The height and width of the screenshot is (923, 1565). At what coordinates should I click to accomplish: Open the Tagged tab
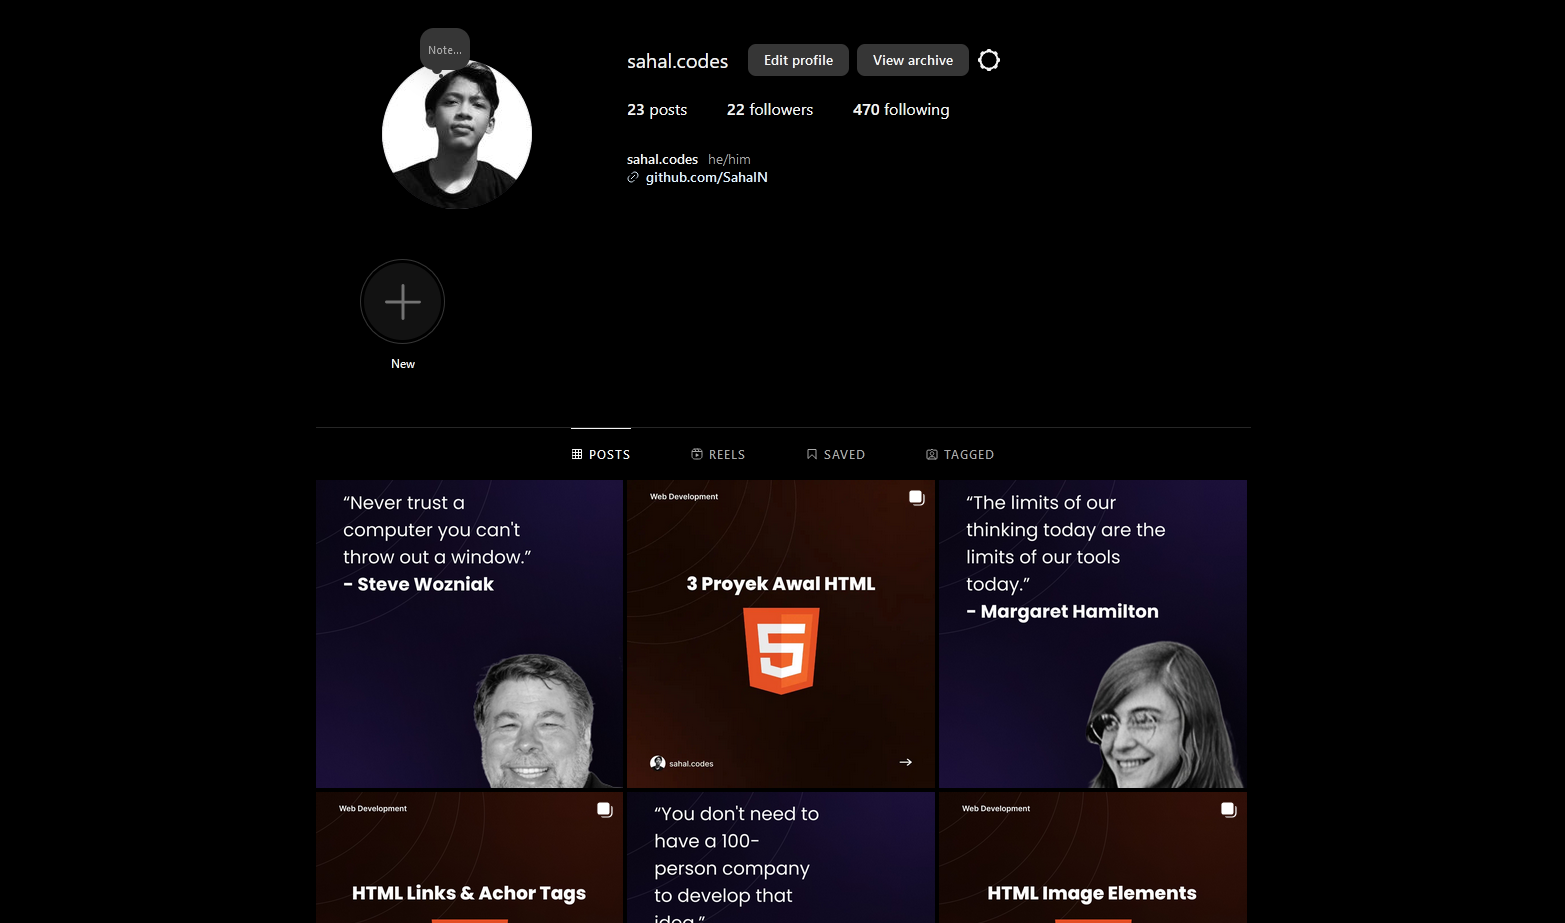tap(960, 455)
